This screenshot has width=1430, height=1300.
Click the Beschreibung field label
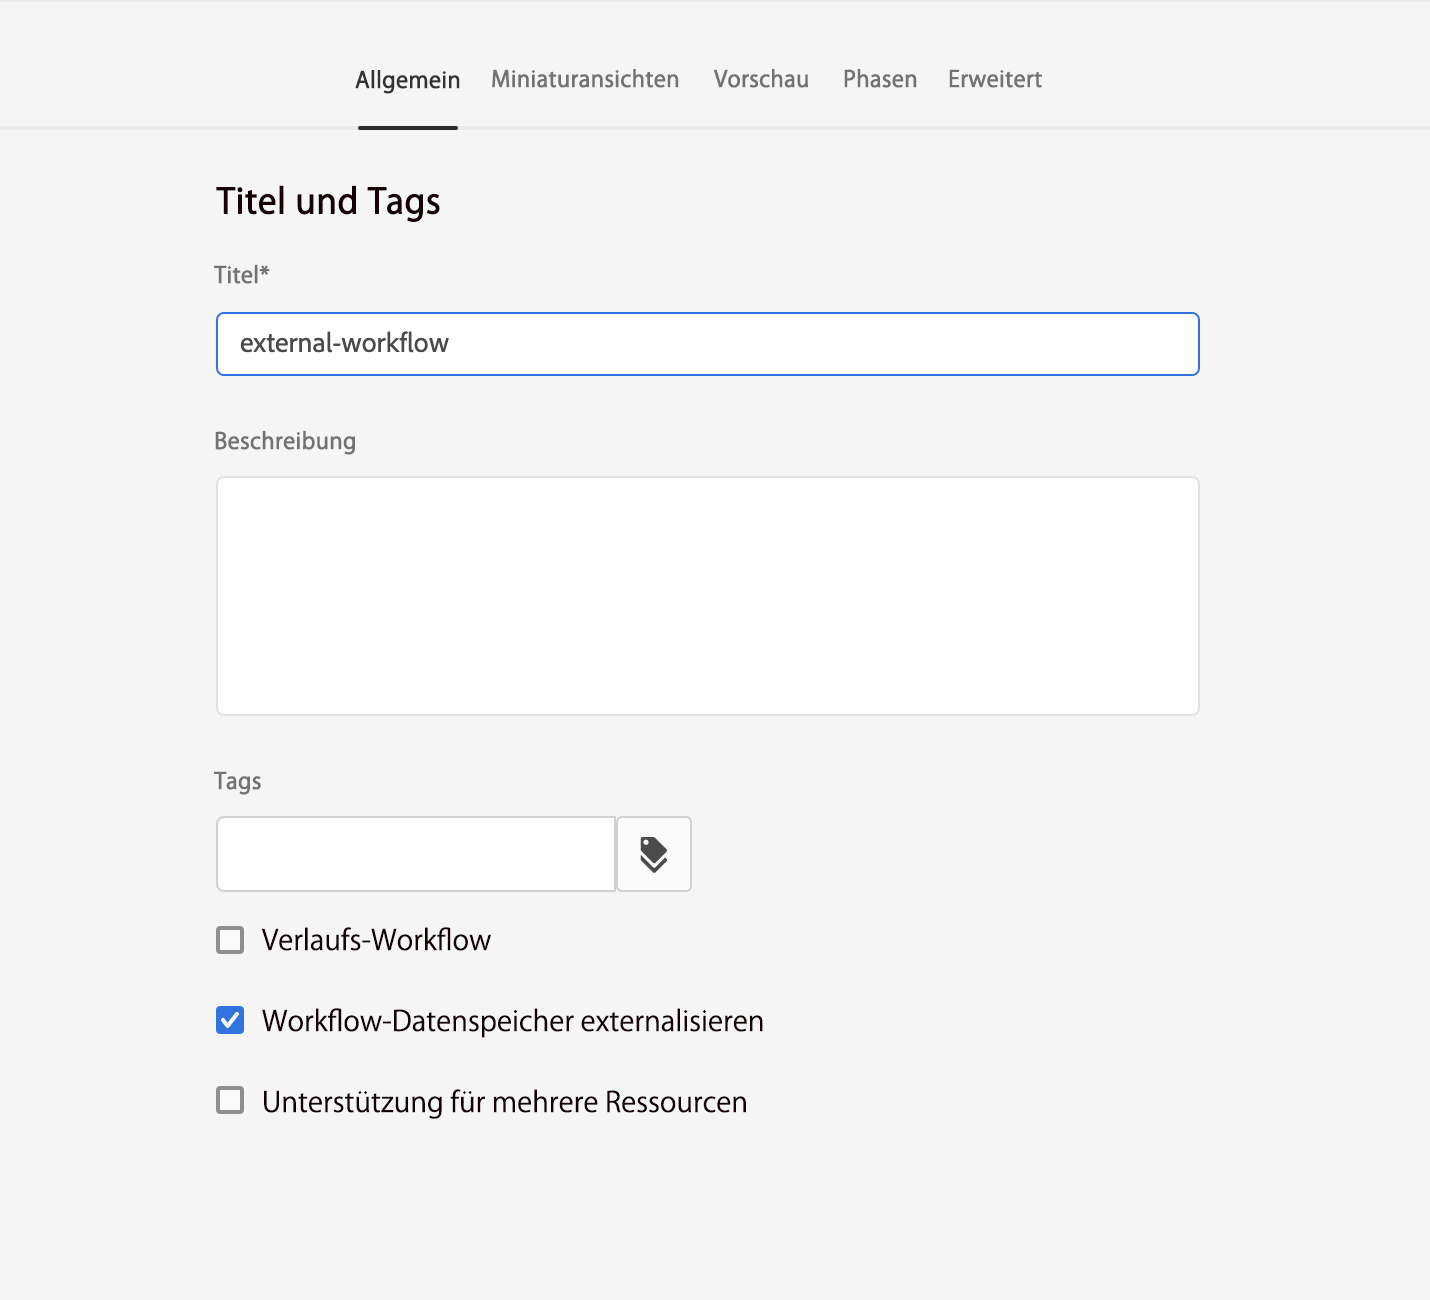pos(285,441)
